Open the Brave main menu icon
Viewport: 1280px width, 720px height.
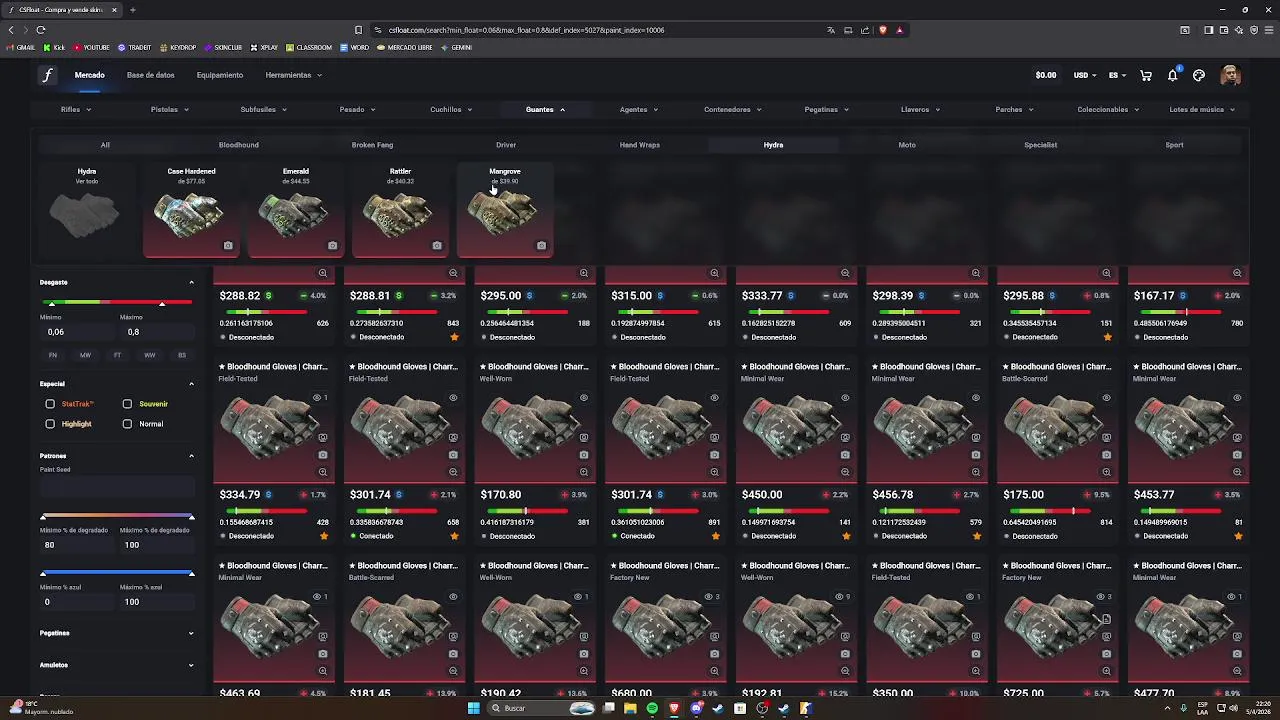[1267, 30]
